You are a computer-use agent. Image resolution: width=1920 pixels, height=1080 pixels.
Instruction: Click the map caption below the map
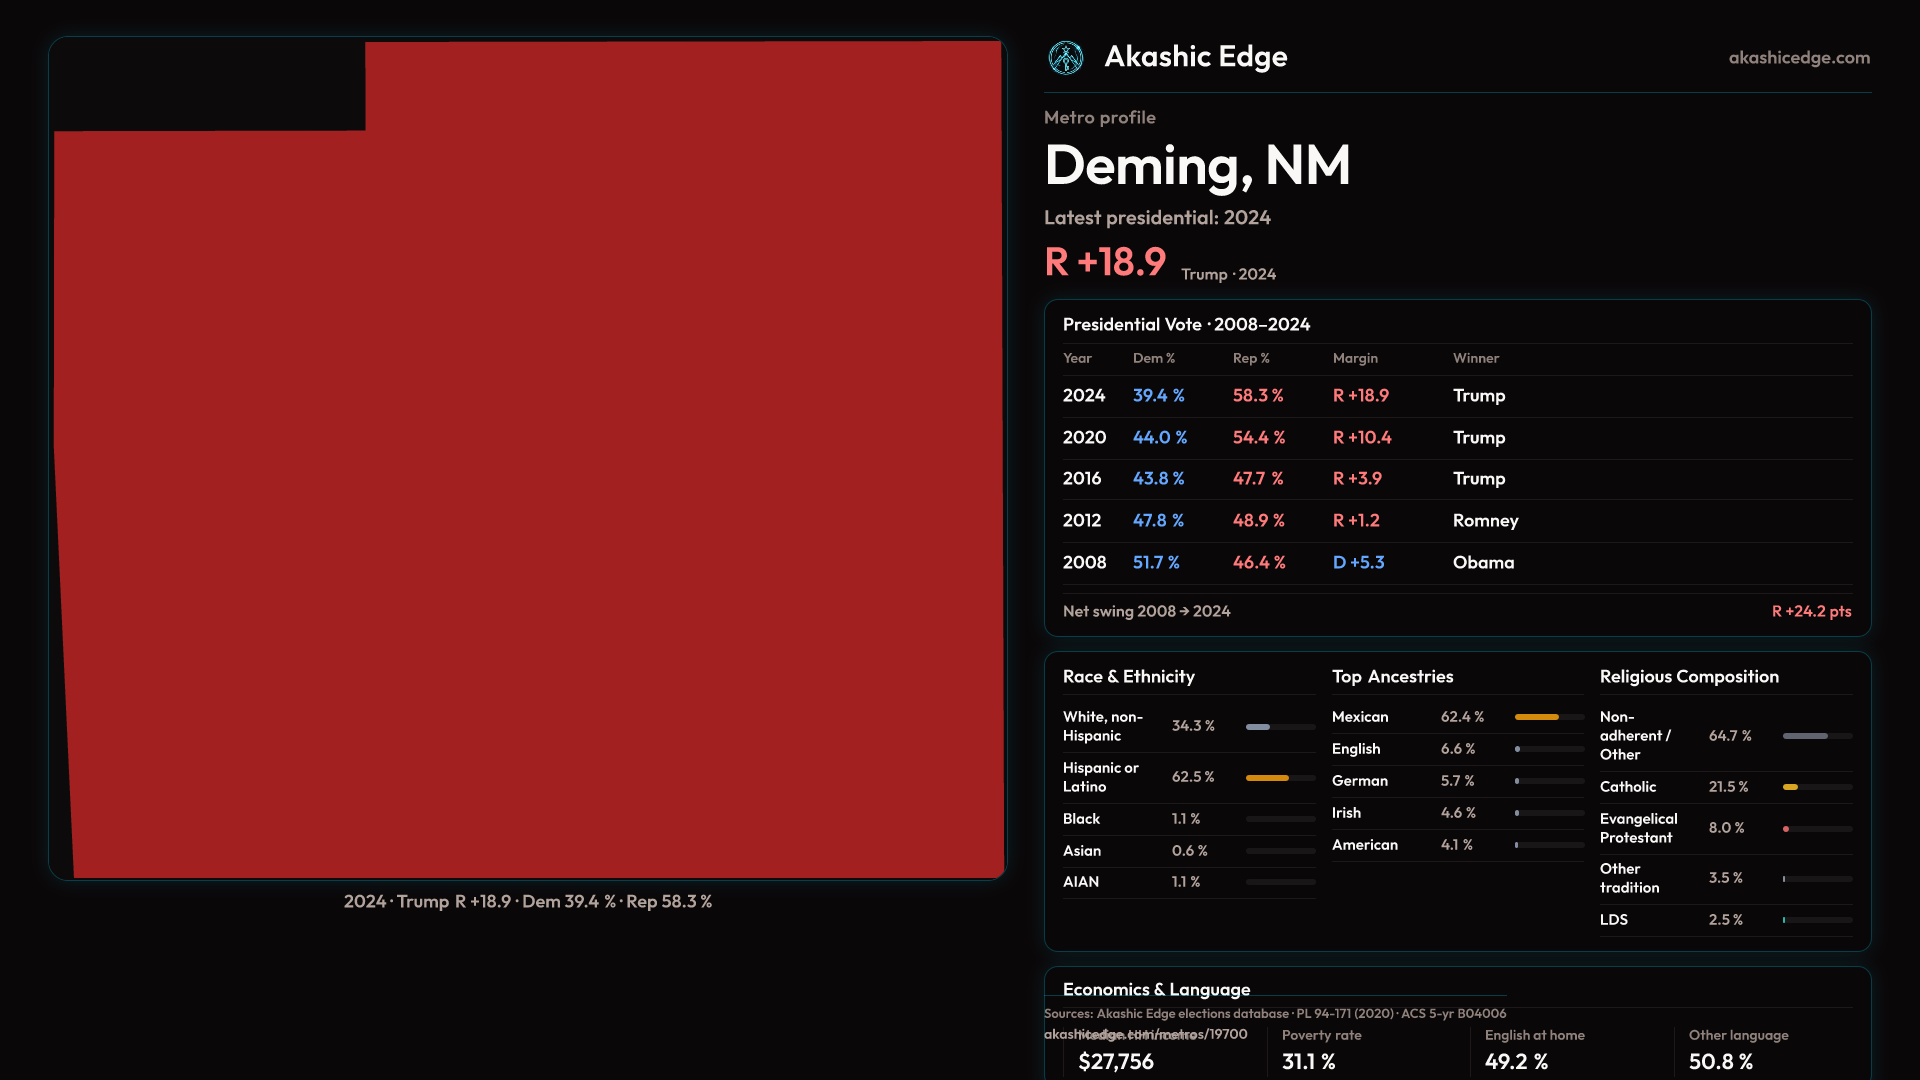527,902
